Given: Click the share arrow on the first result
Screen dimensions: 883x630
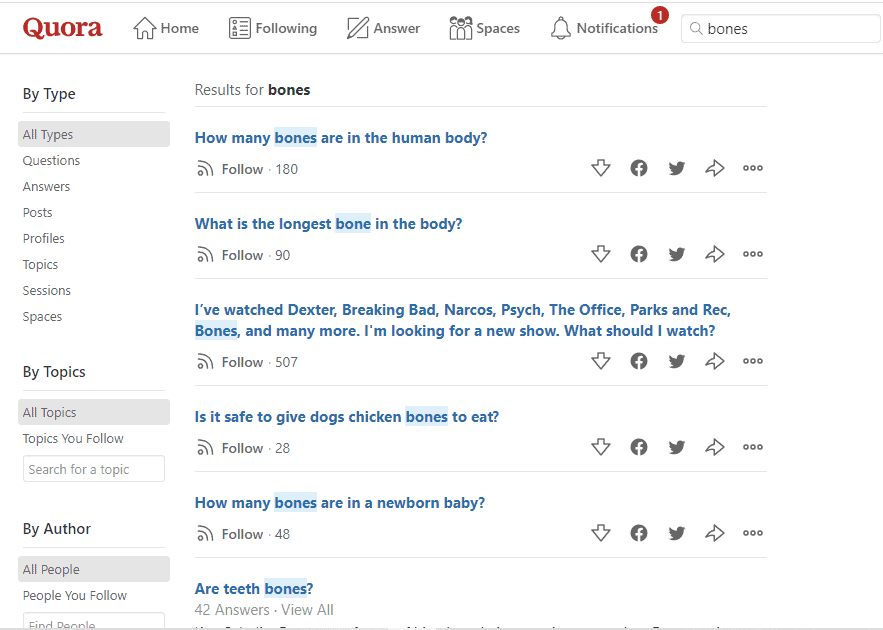Looking at the screenshot, I should point(715,168).
